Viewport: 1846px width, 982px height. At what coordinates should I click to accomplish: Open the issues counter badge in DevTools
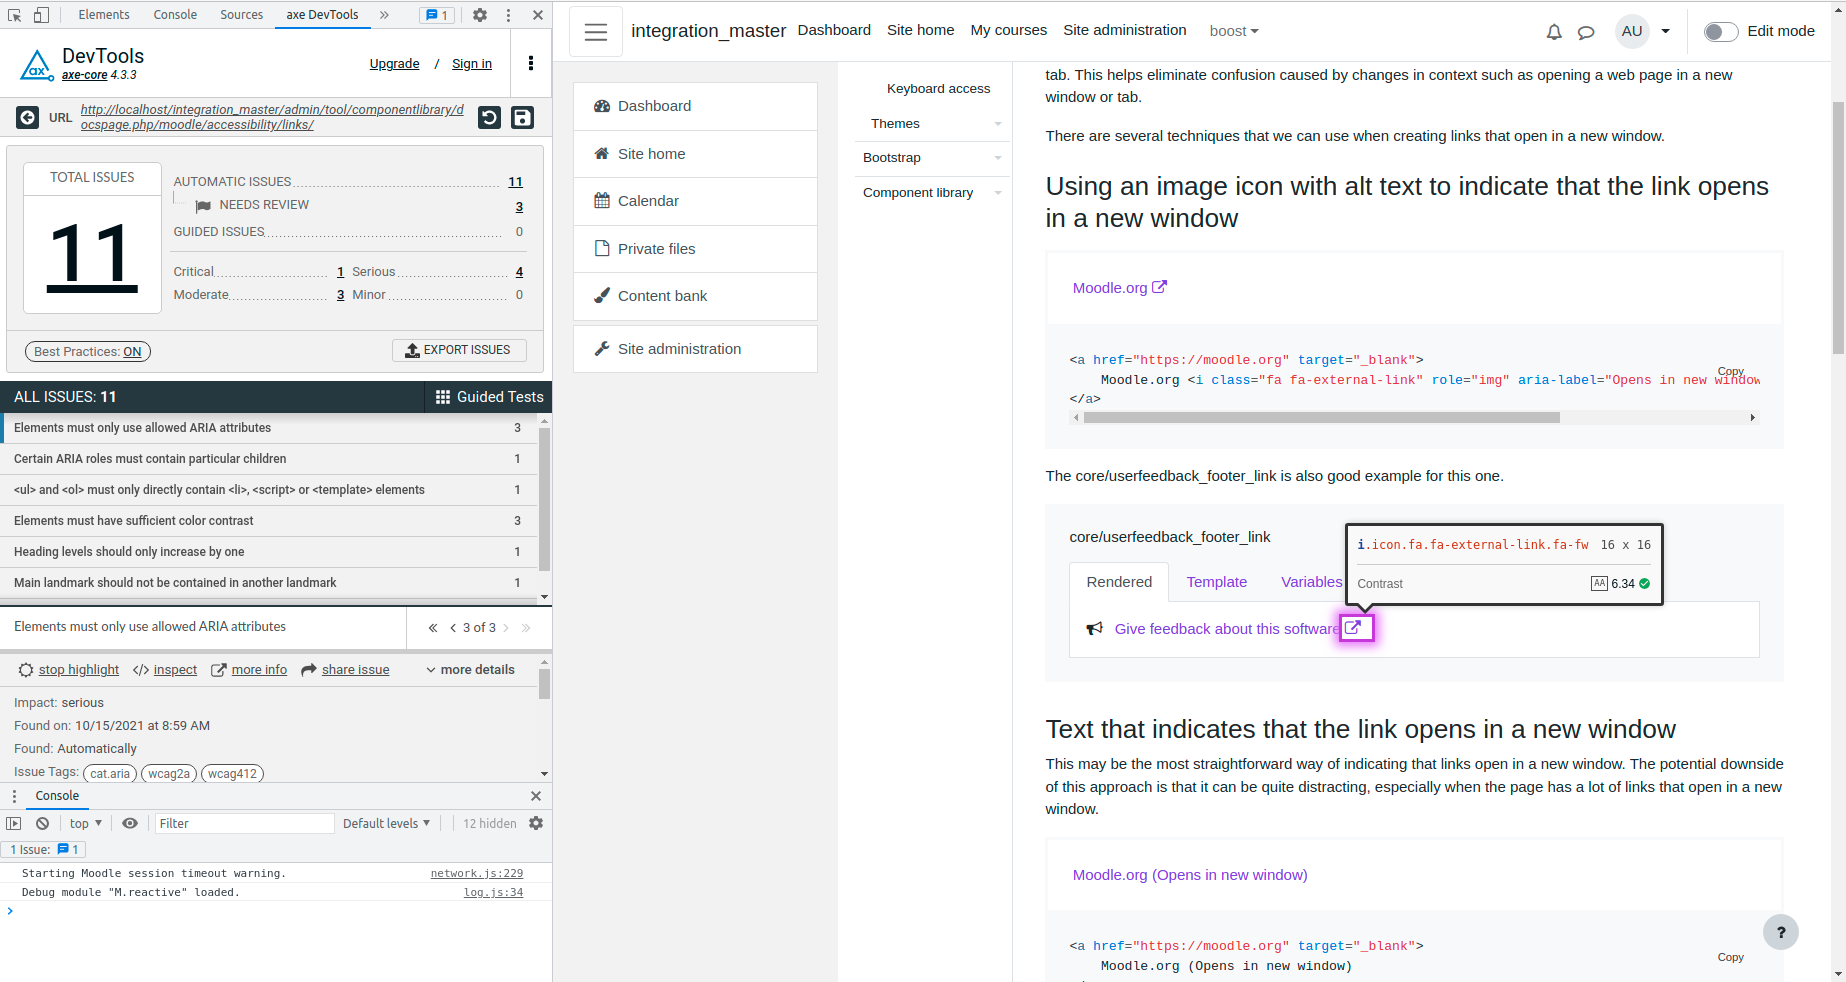[437, 15]
